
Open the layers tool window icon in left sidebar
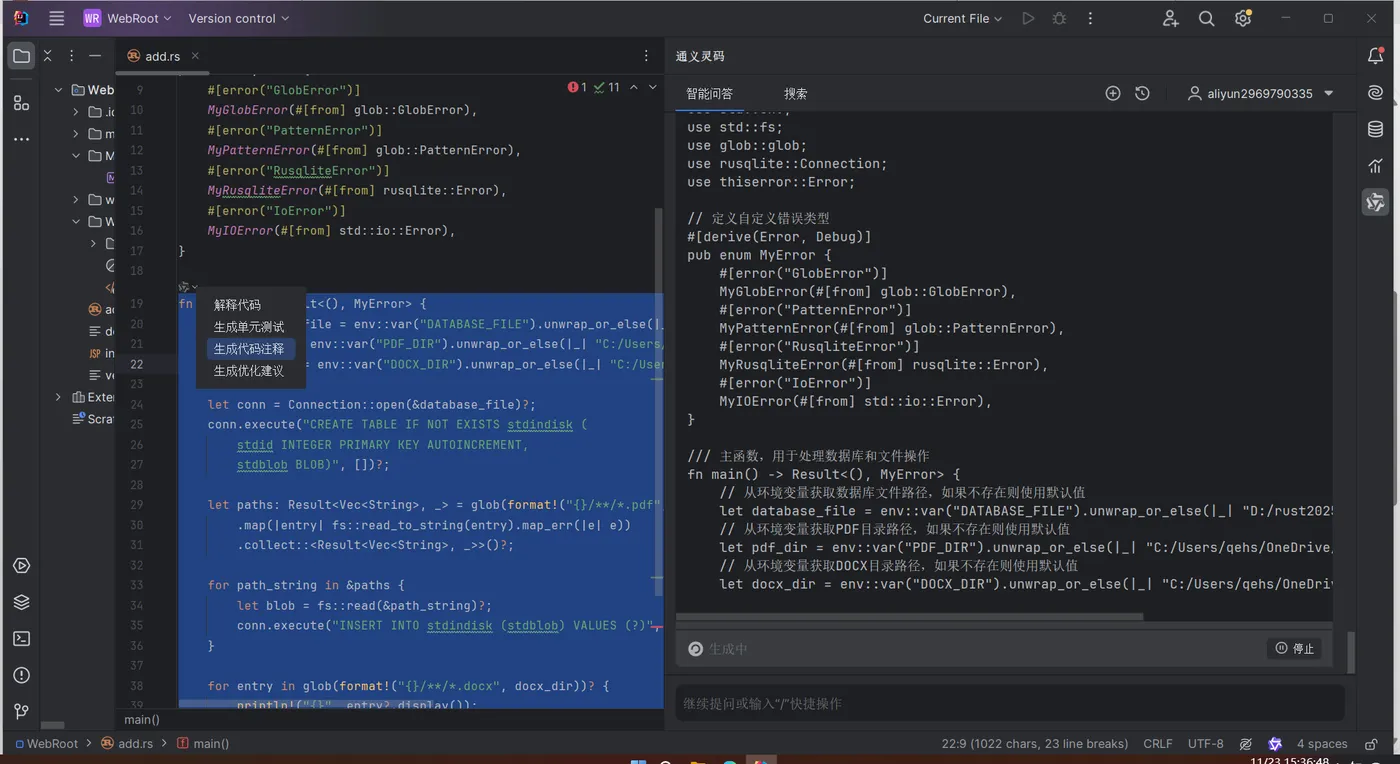[x=21, y=602]
